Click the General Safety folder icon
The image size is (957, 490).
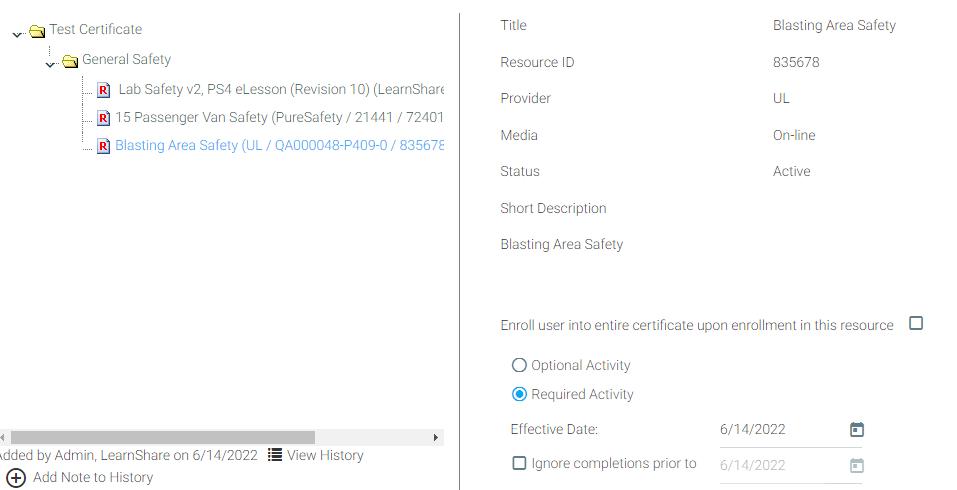click(70, 61)
